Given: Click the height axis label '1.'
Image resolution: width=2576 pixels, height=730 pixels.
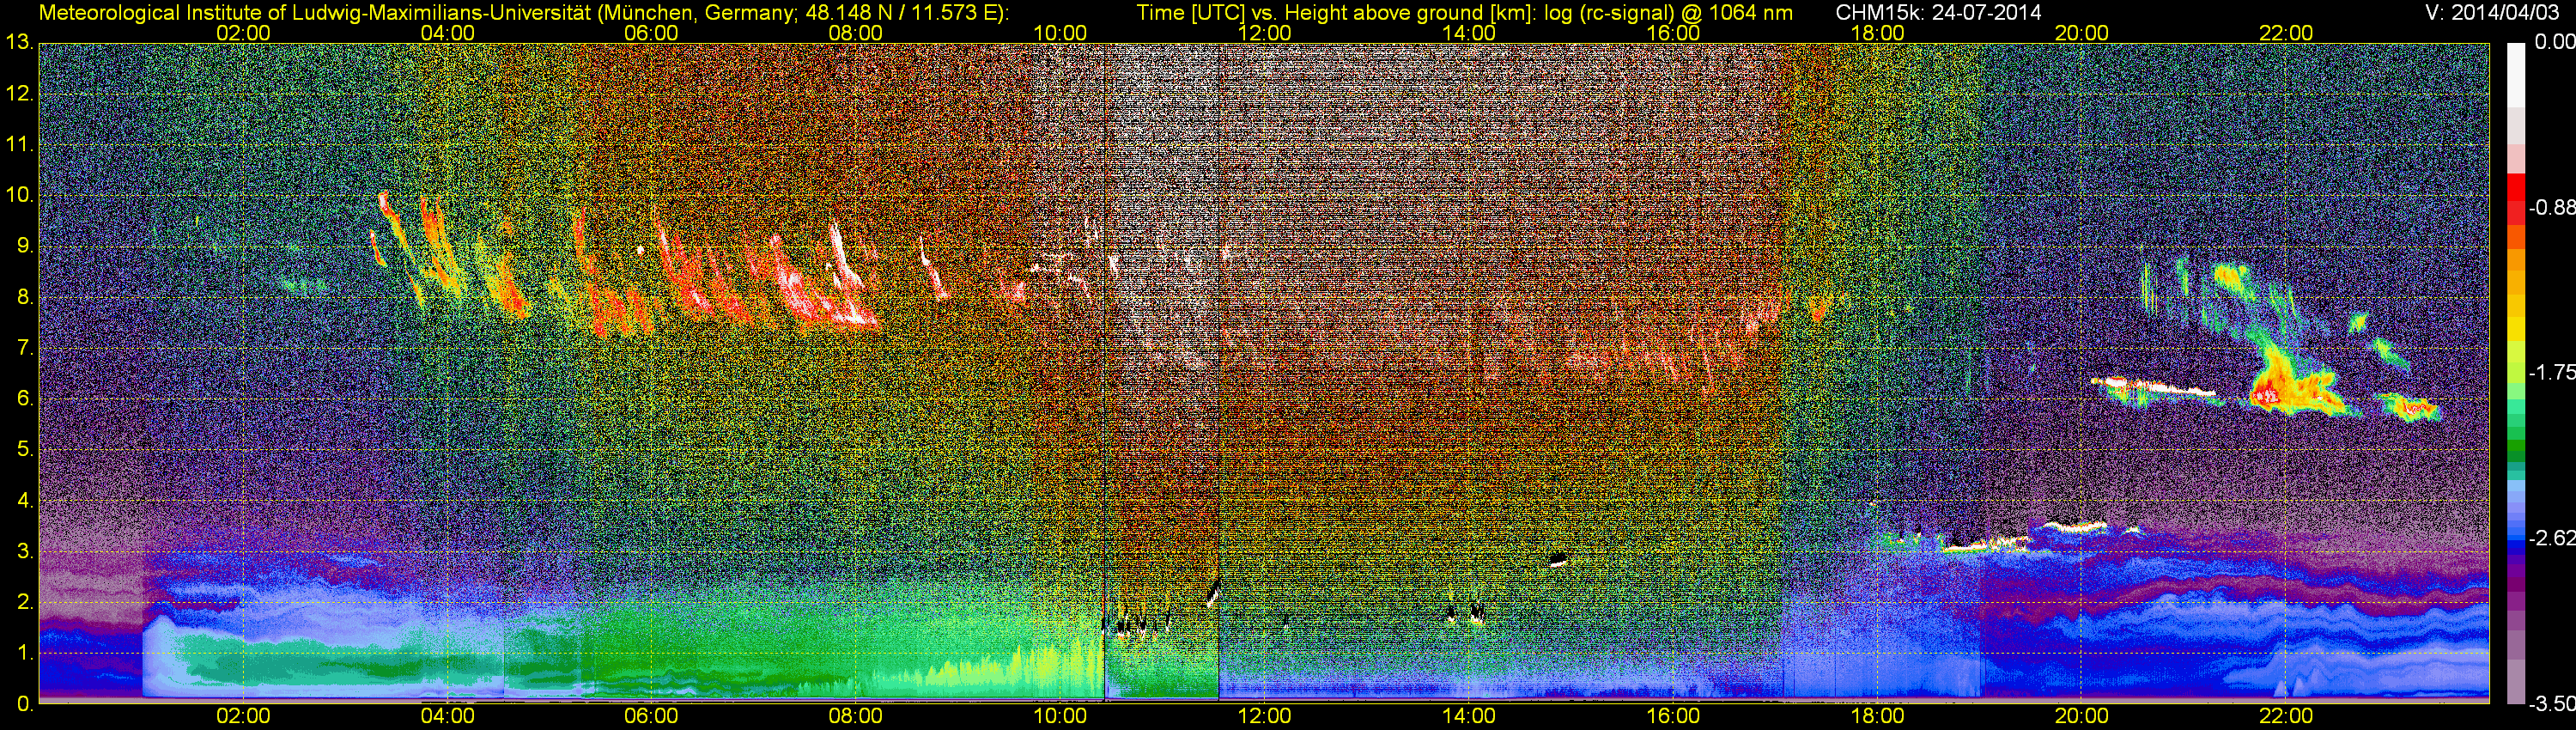Looking at the screenshot, I should (x=25, y=653).
